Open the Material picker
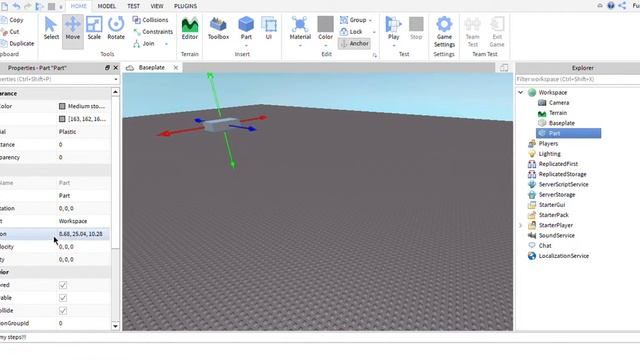640x360 pixels. [x=300, y=28]
